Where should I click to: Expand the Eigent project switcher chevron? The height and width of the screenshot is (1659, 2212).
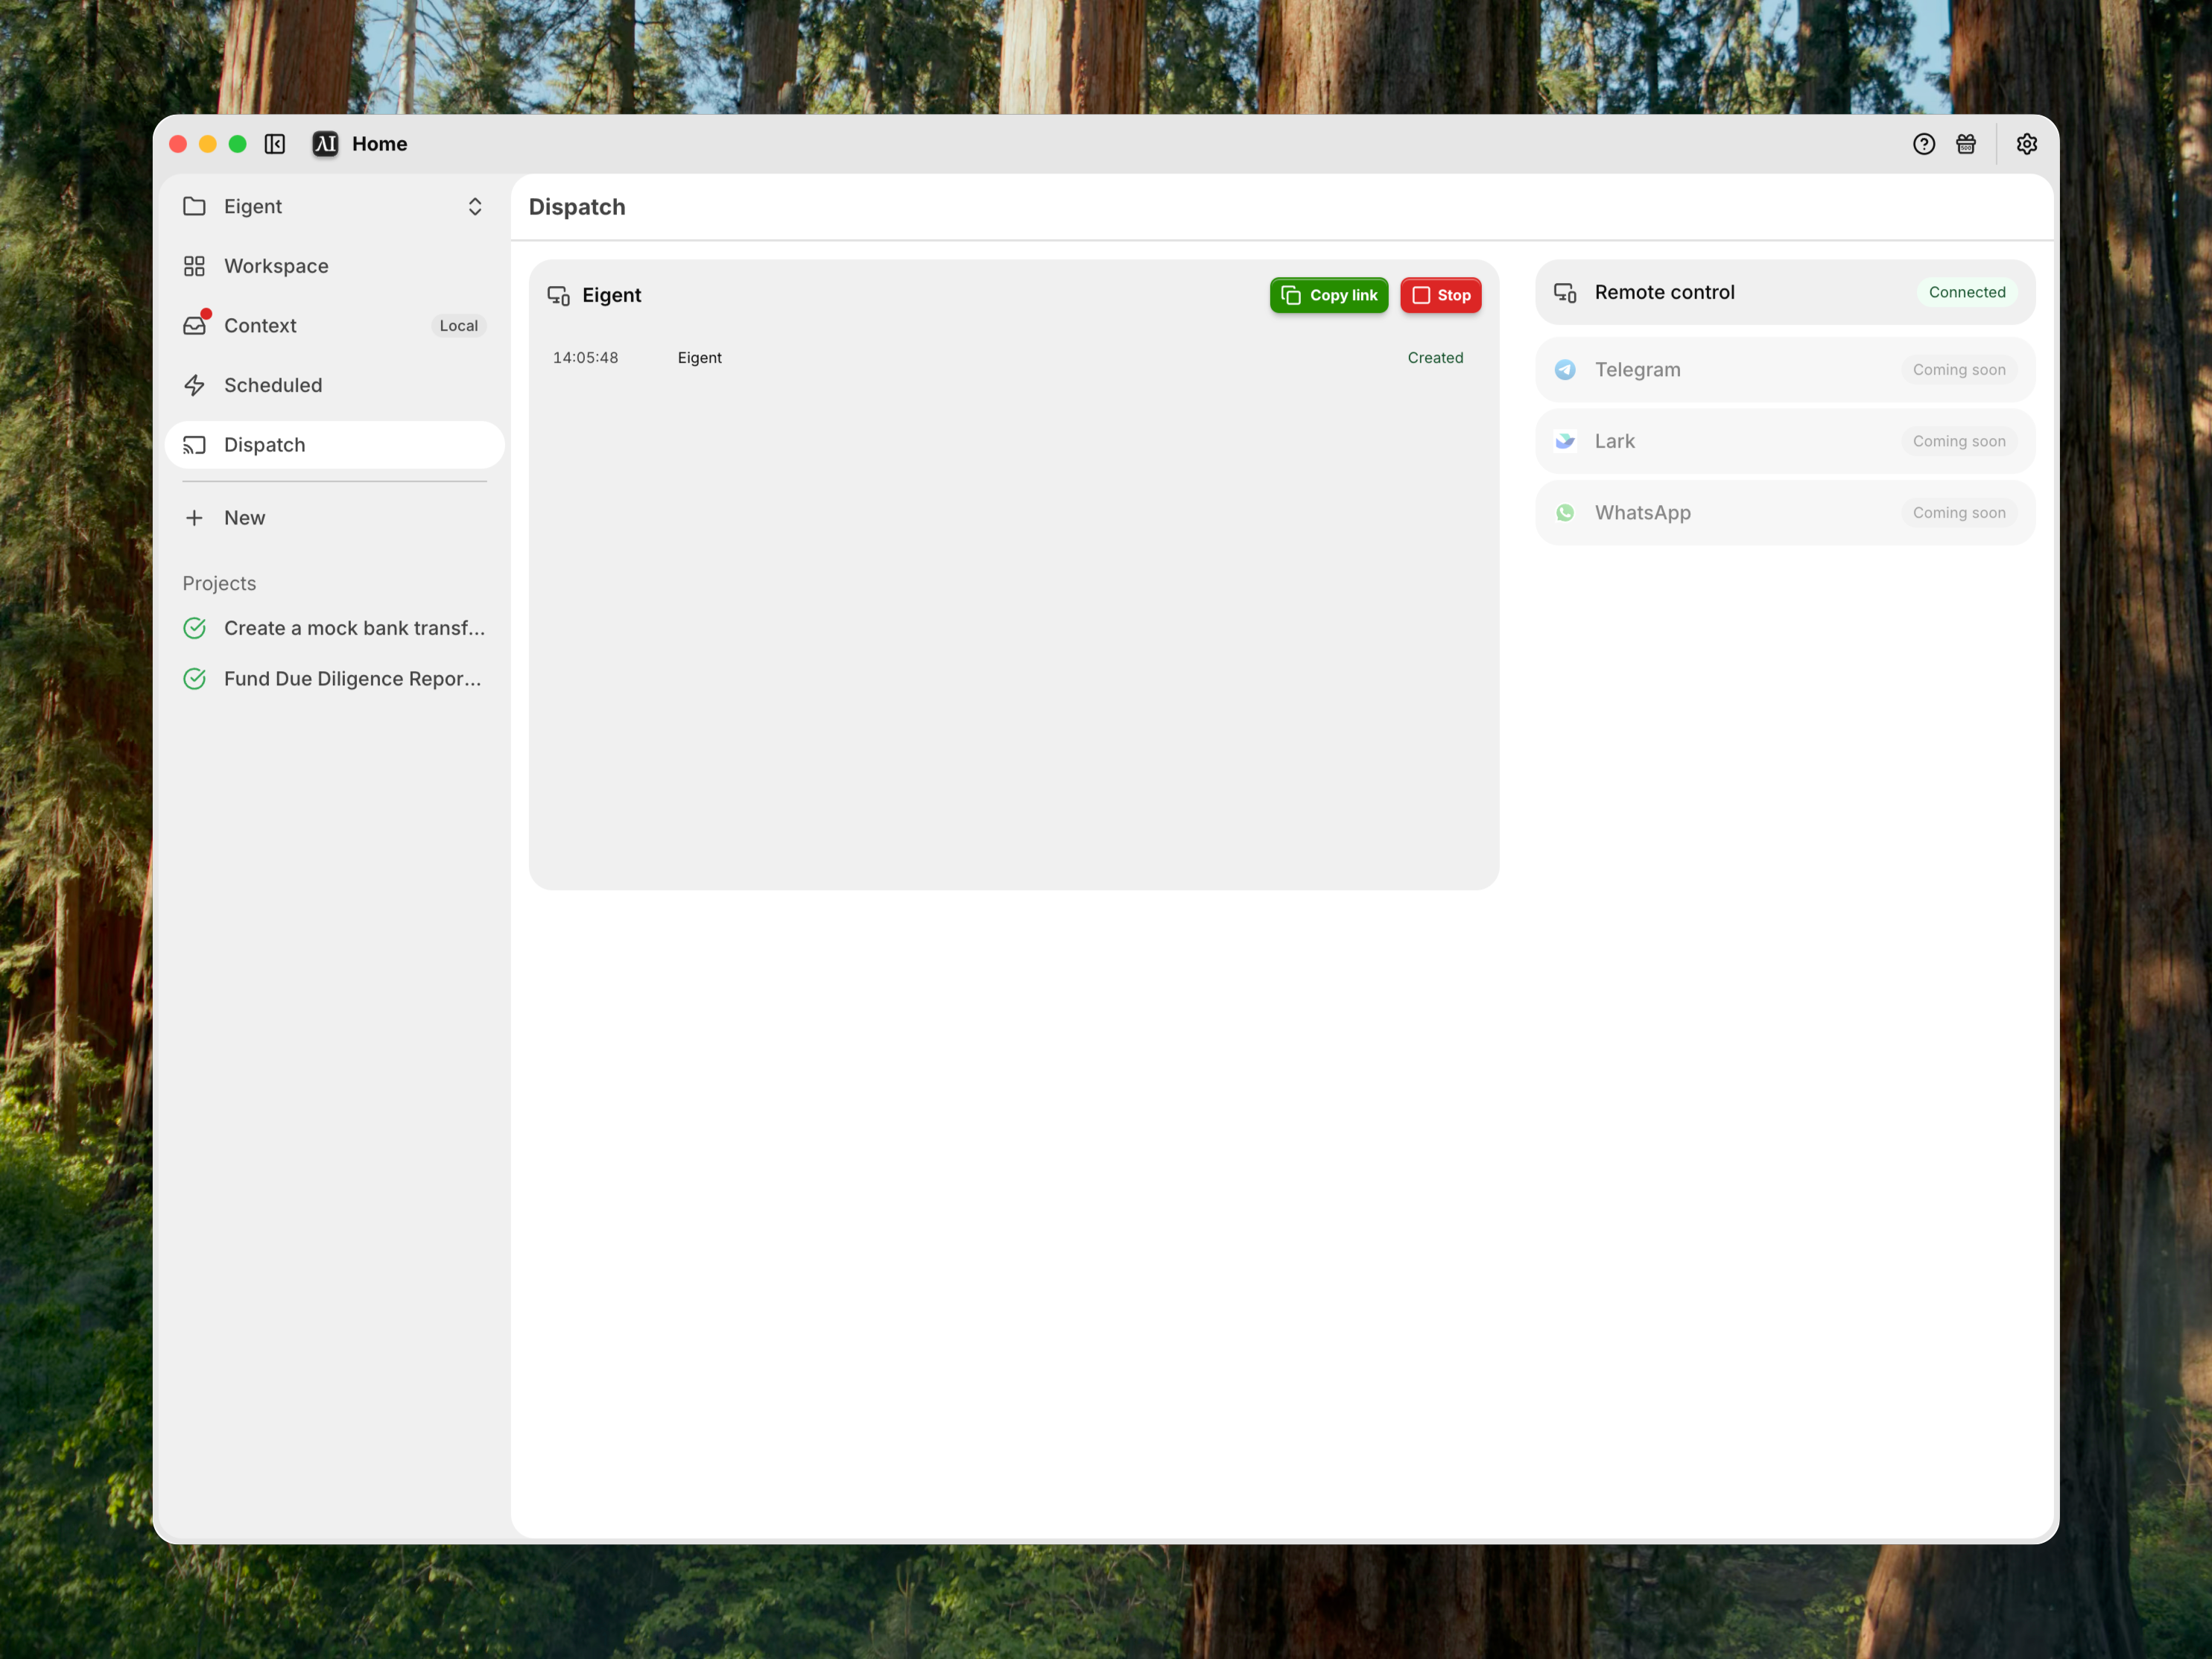[x=475, y=206]
